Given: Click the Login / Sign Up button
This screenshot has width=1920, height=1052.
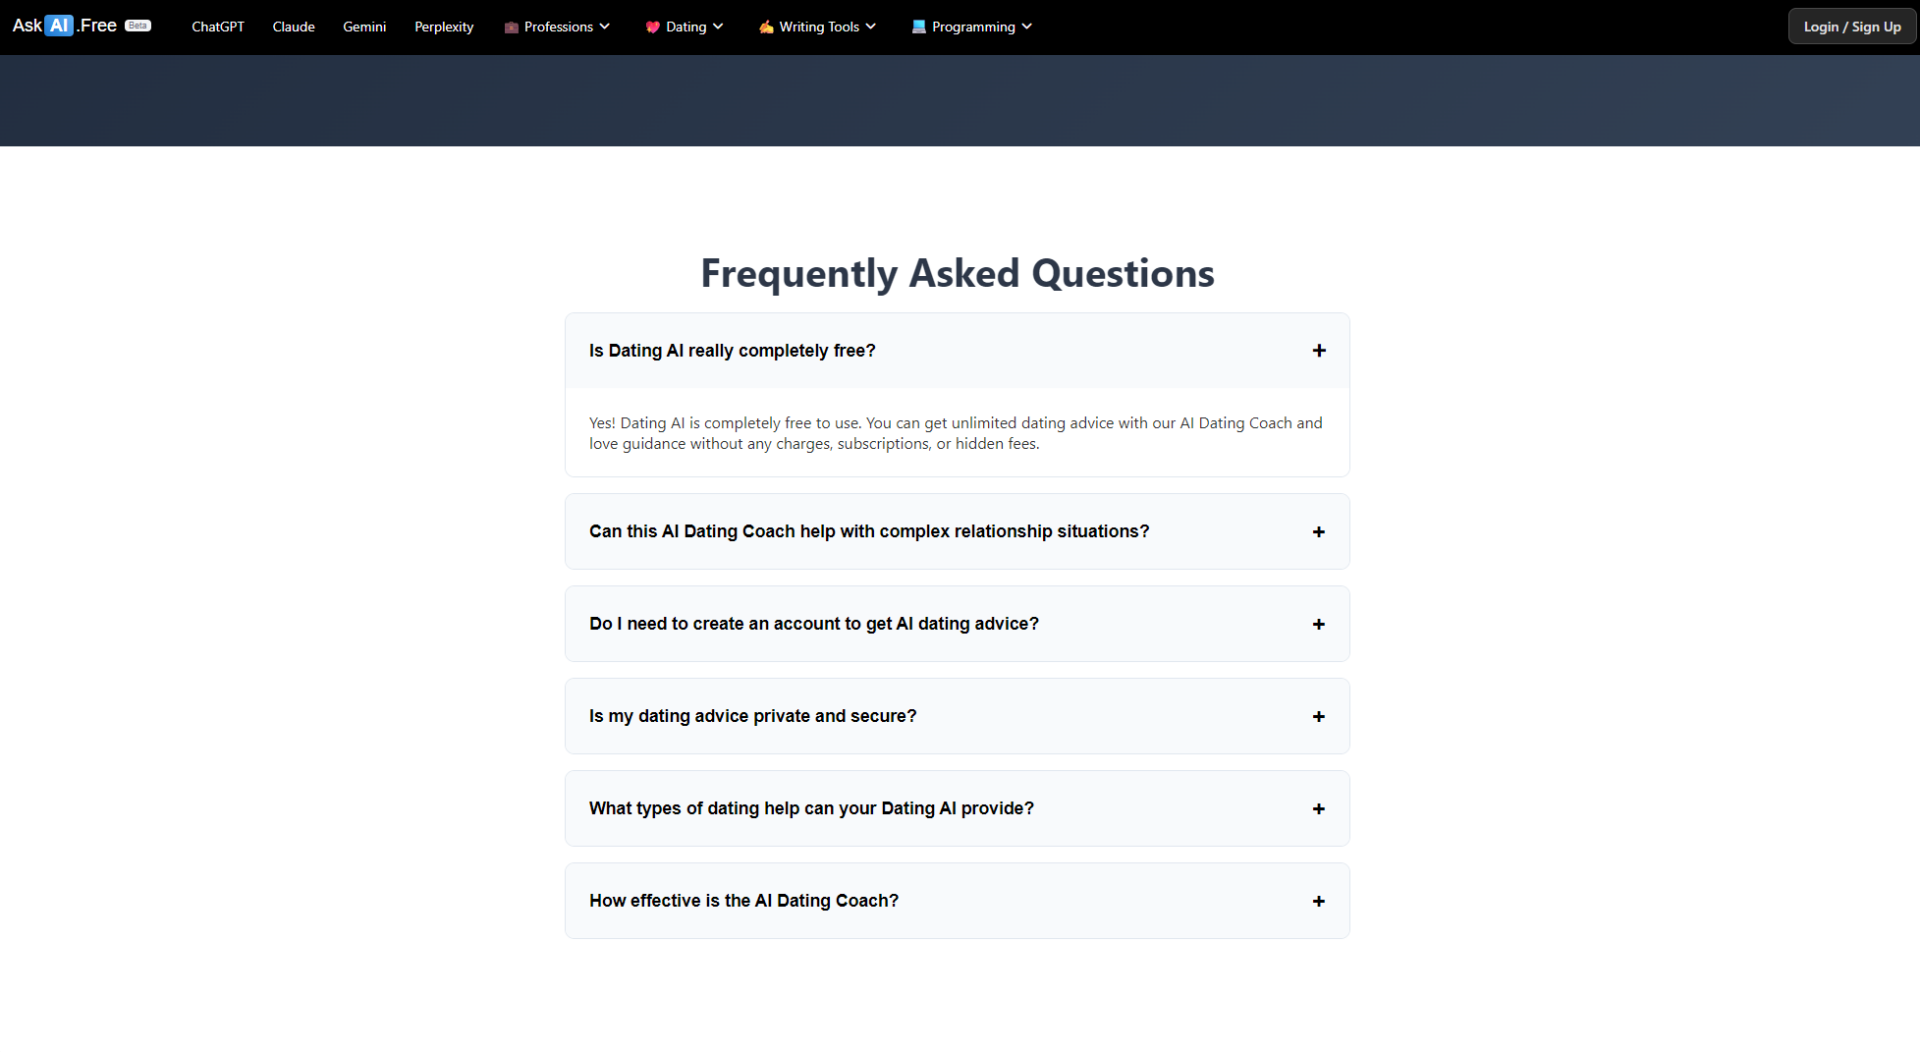Looking at the screenshot, I should pos(1851,27).
